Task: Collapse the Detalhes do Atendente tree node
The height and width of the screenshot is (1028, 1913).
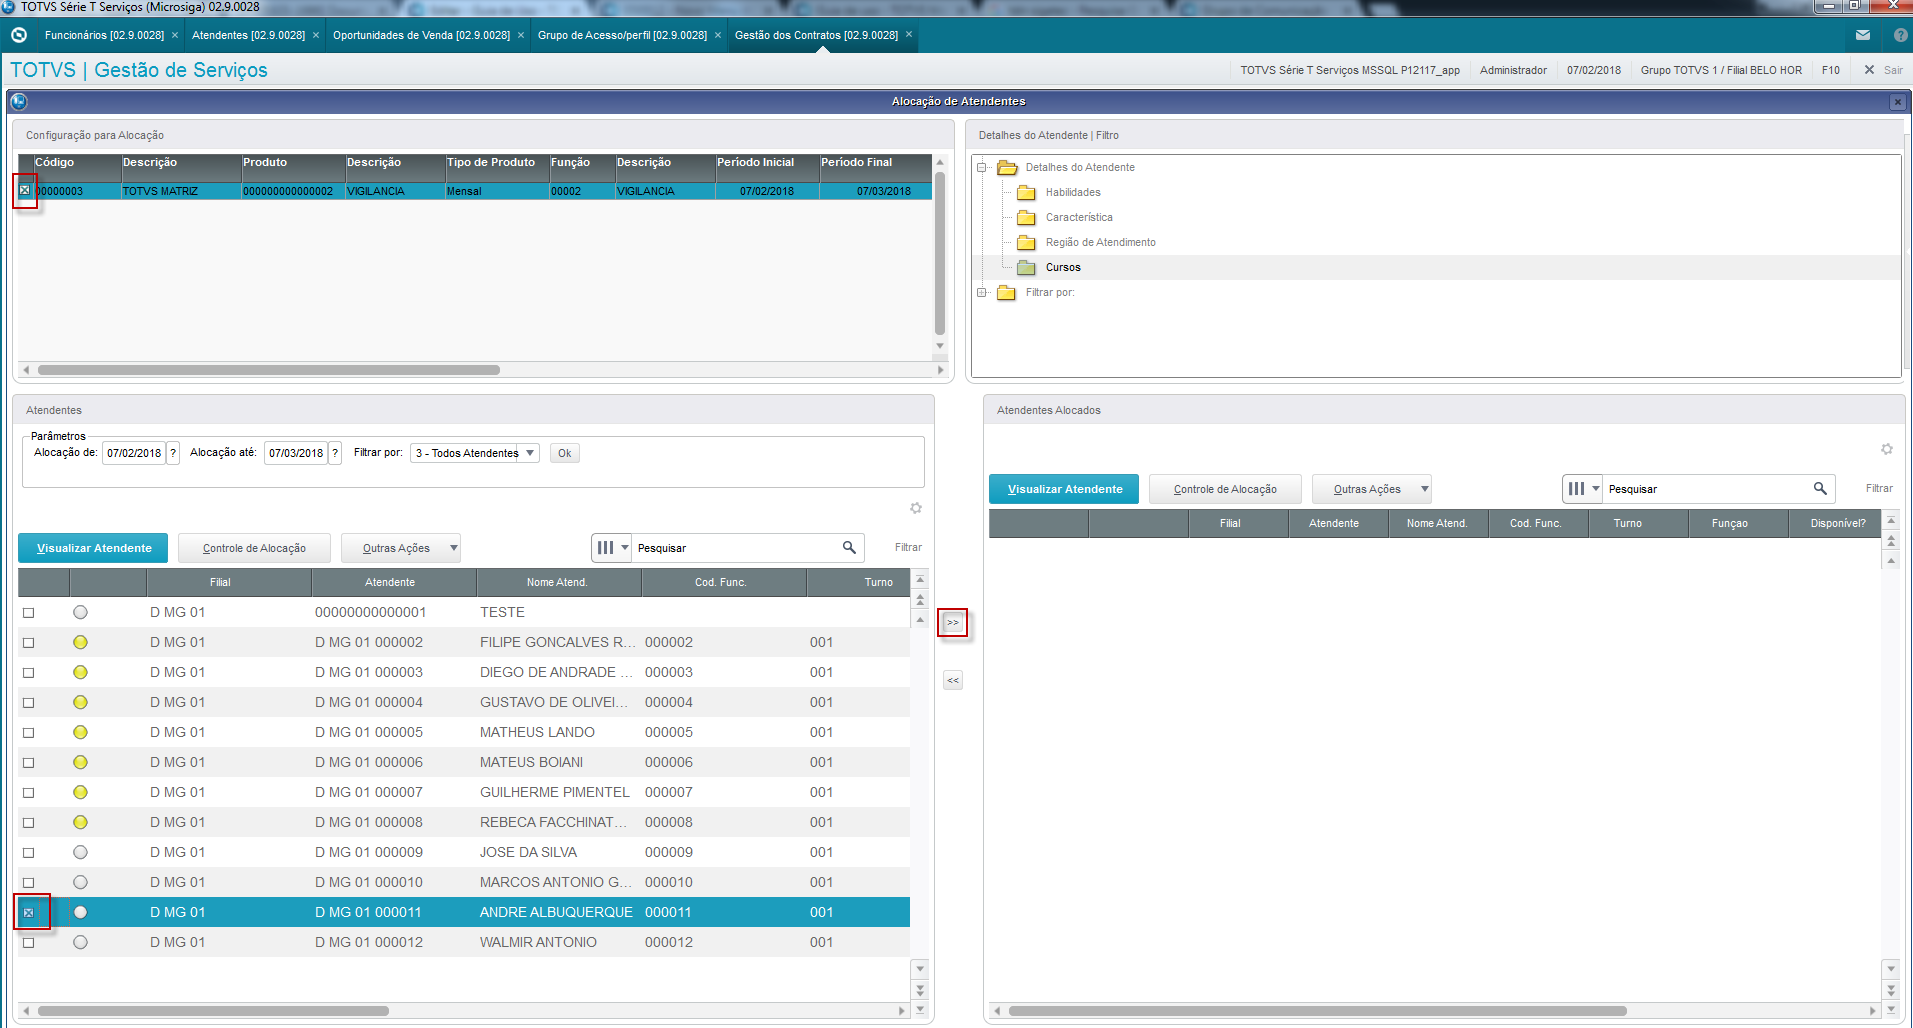Action: click(x=982, y=167)
